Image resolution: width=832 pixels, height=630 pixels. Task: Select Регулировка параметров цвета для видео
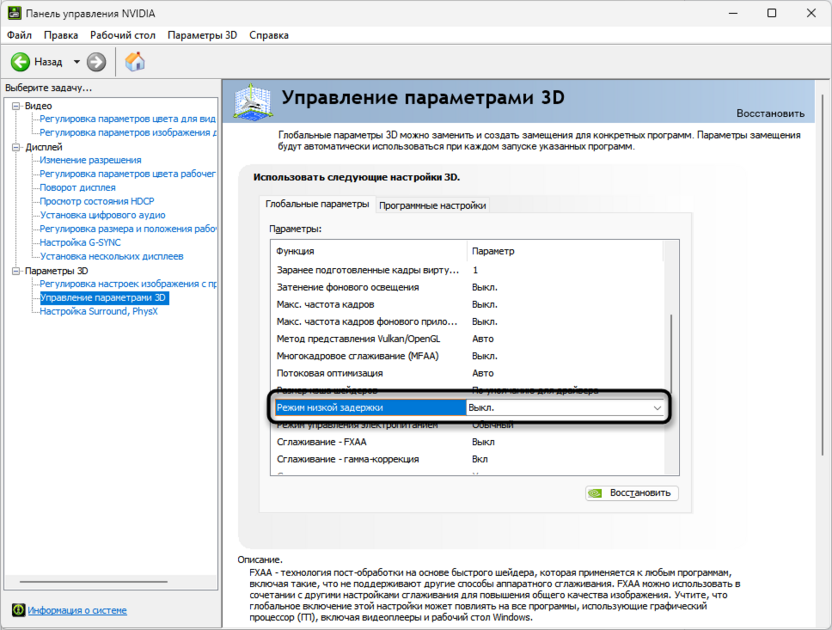tap(127, 118)
